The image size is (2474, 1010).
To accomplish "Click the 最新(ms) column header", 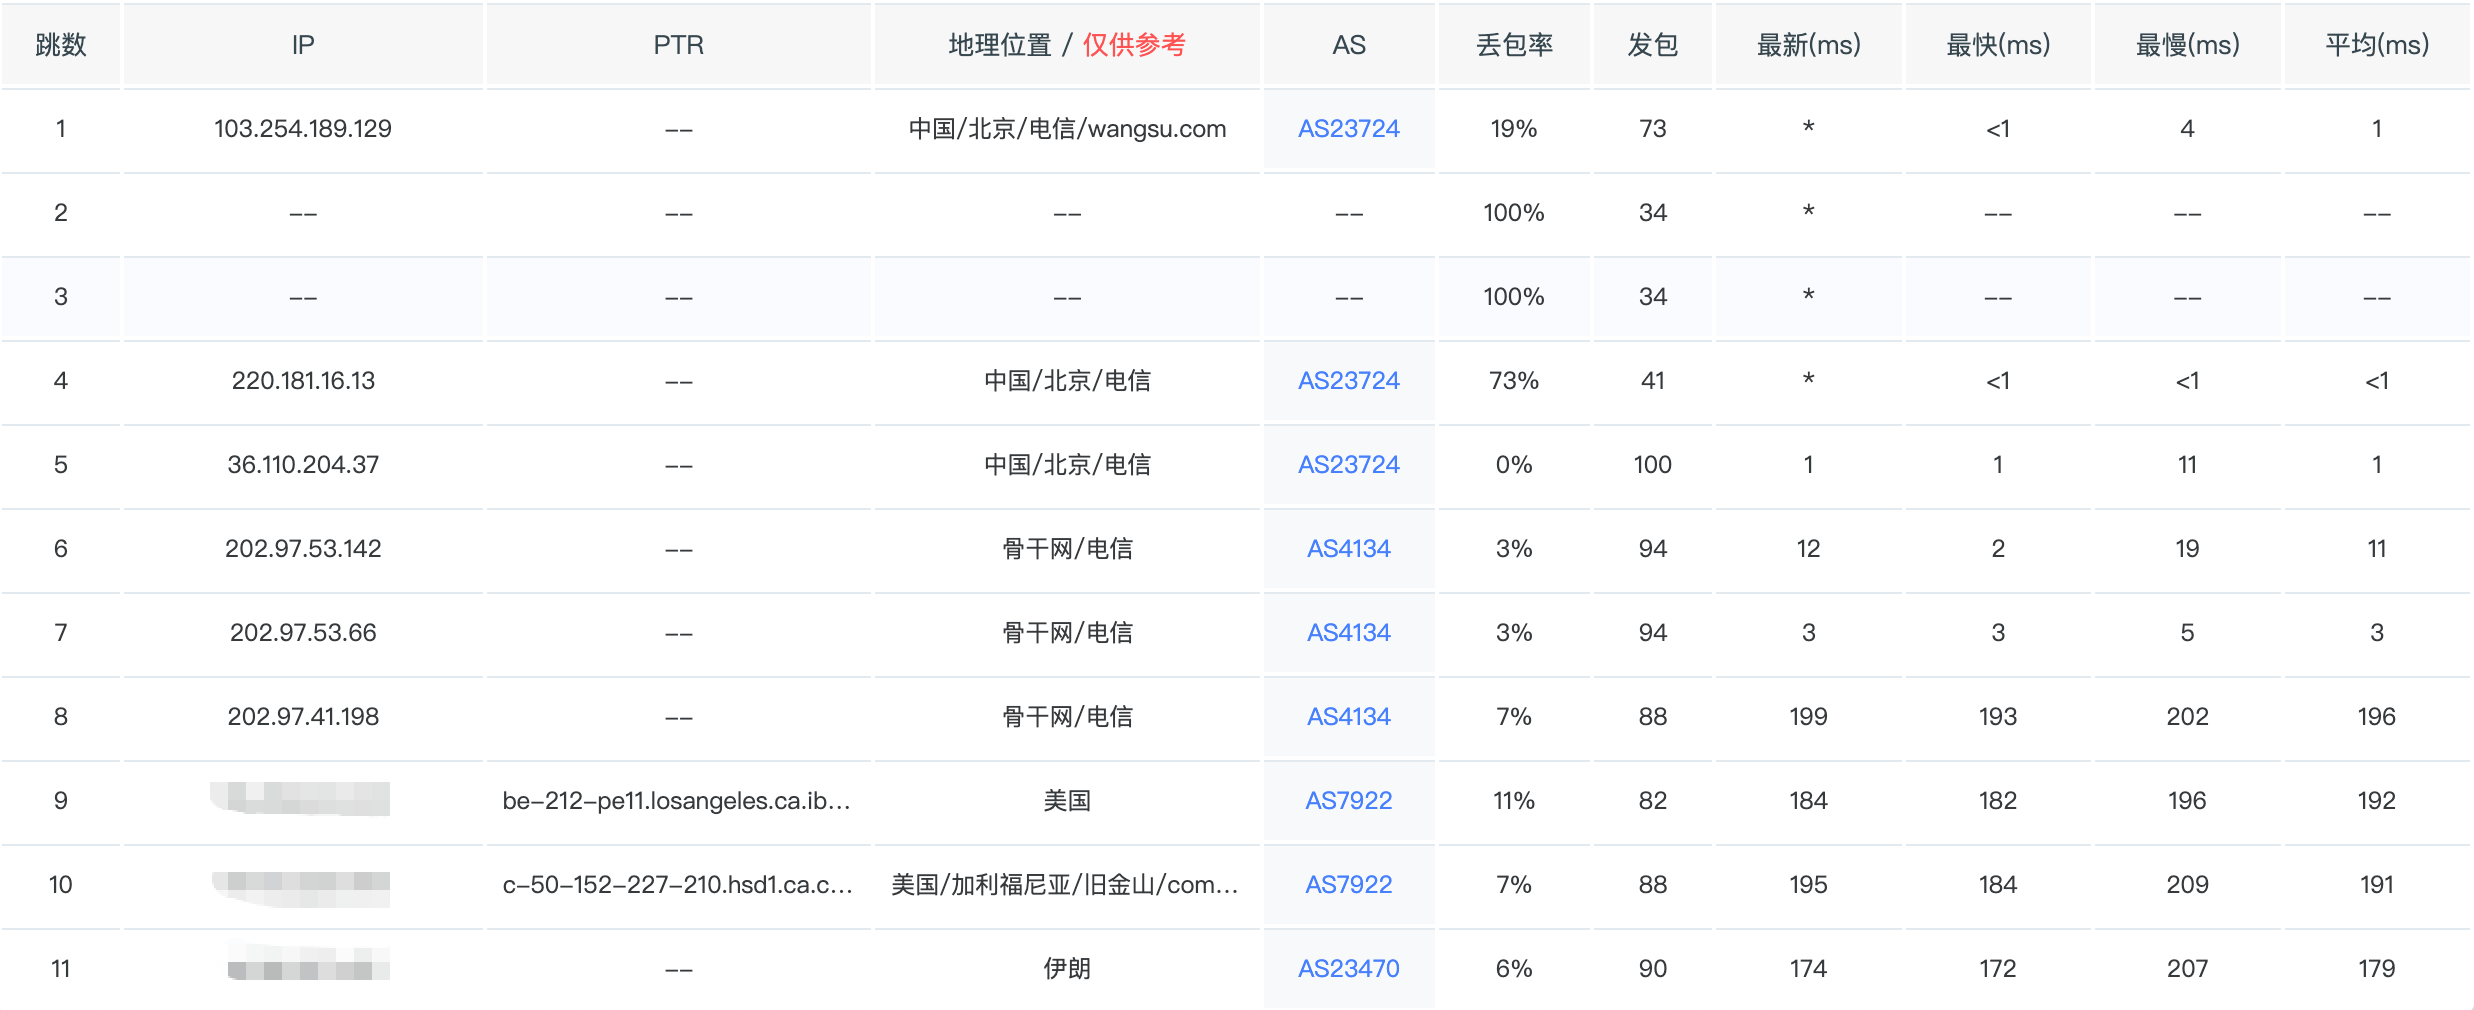I will [1808, 45].
